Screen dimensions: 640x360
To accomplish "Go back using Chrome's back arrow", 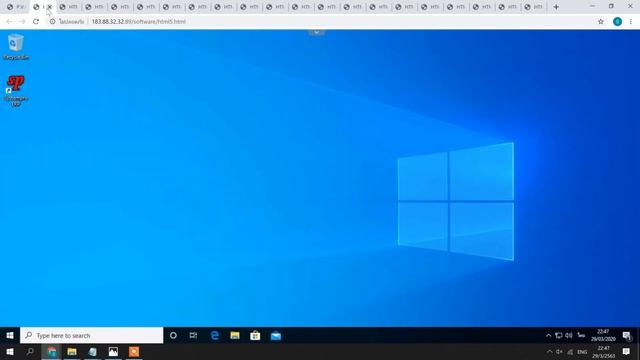I will (9, 22).
